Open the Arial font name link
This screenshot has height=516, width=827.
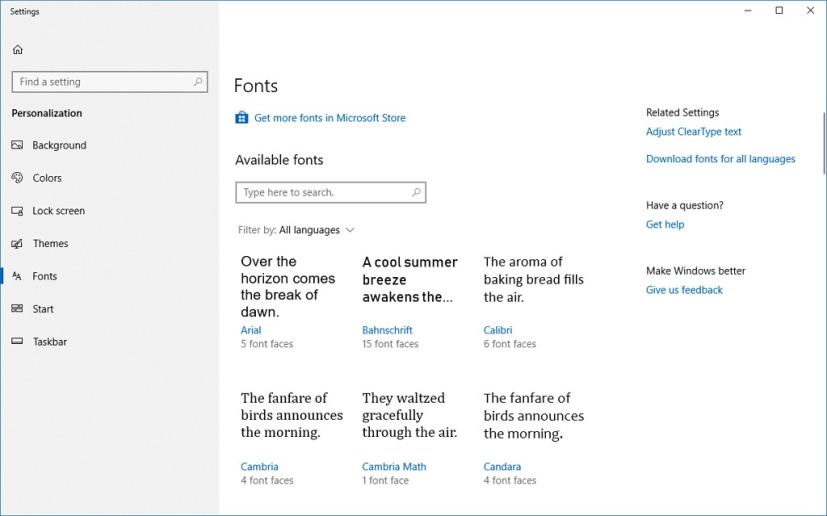(x=251, y=330)
